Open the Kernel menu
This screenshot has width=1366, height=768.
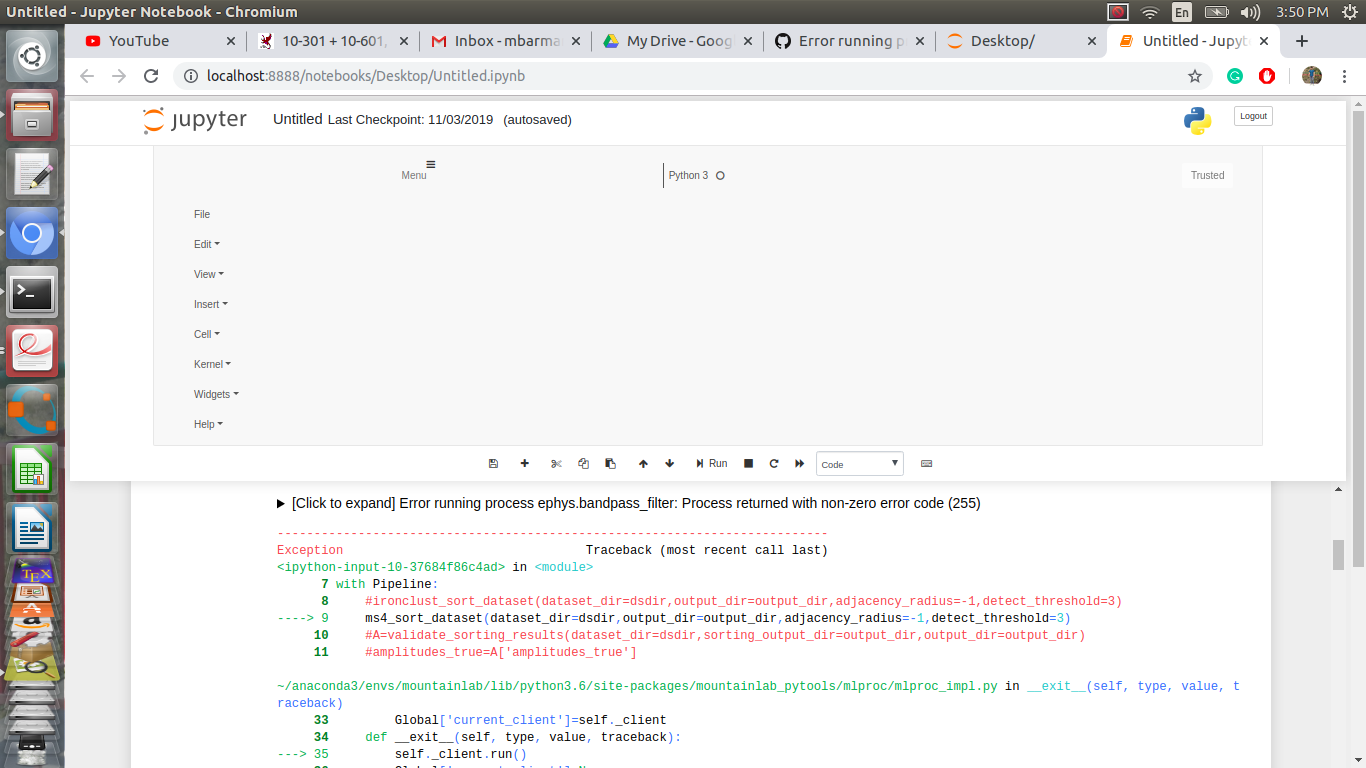click(x=211, y=364)
